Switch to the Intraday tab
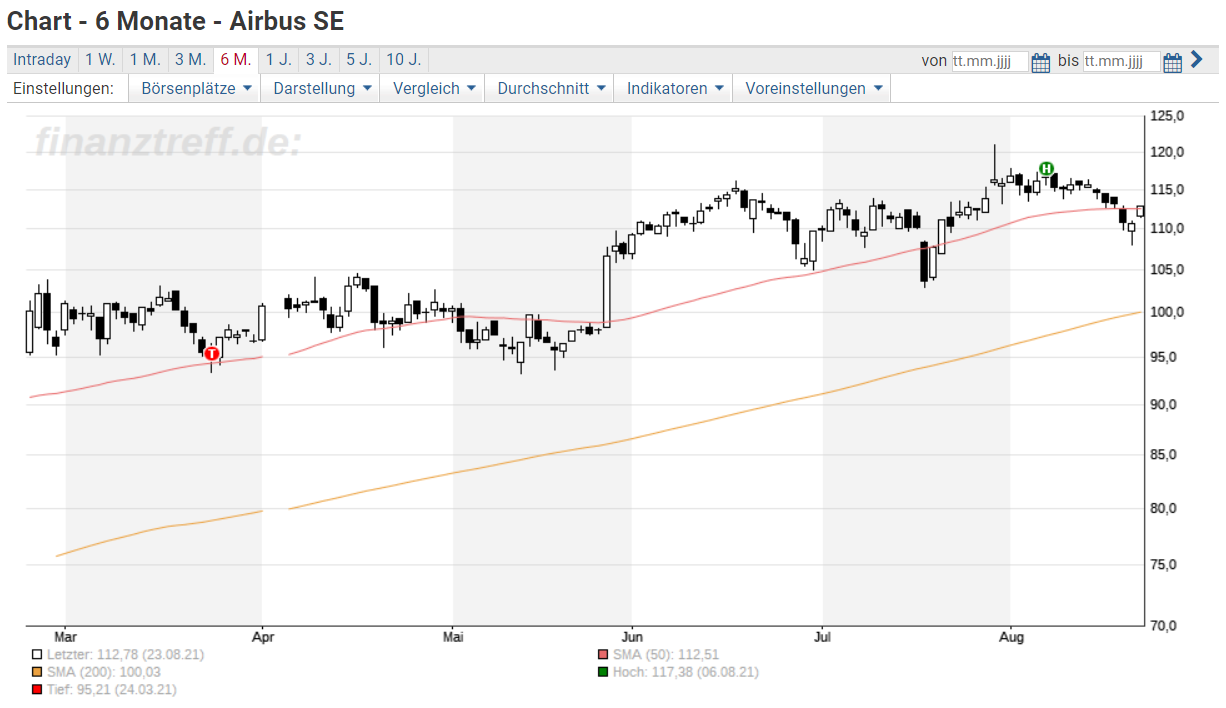Viewport: 1226px width, 708px height. 42,60
